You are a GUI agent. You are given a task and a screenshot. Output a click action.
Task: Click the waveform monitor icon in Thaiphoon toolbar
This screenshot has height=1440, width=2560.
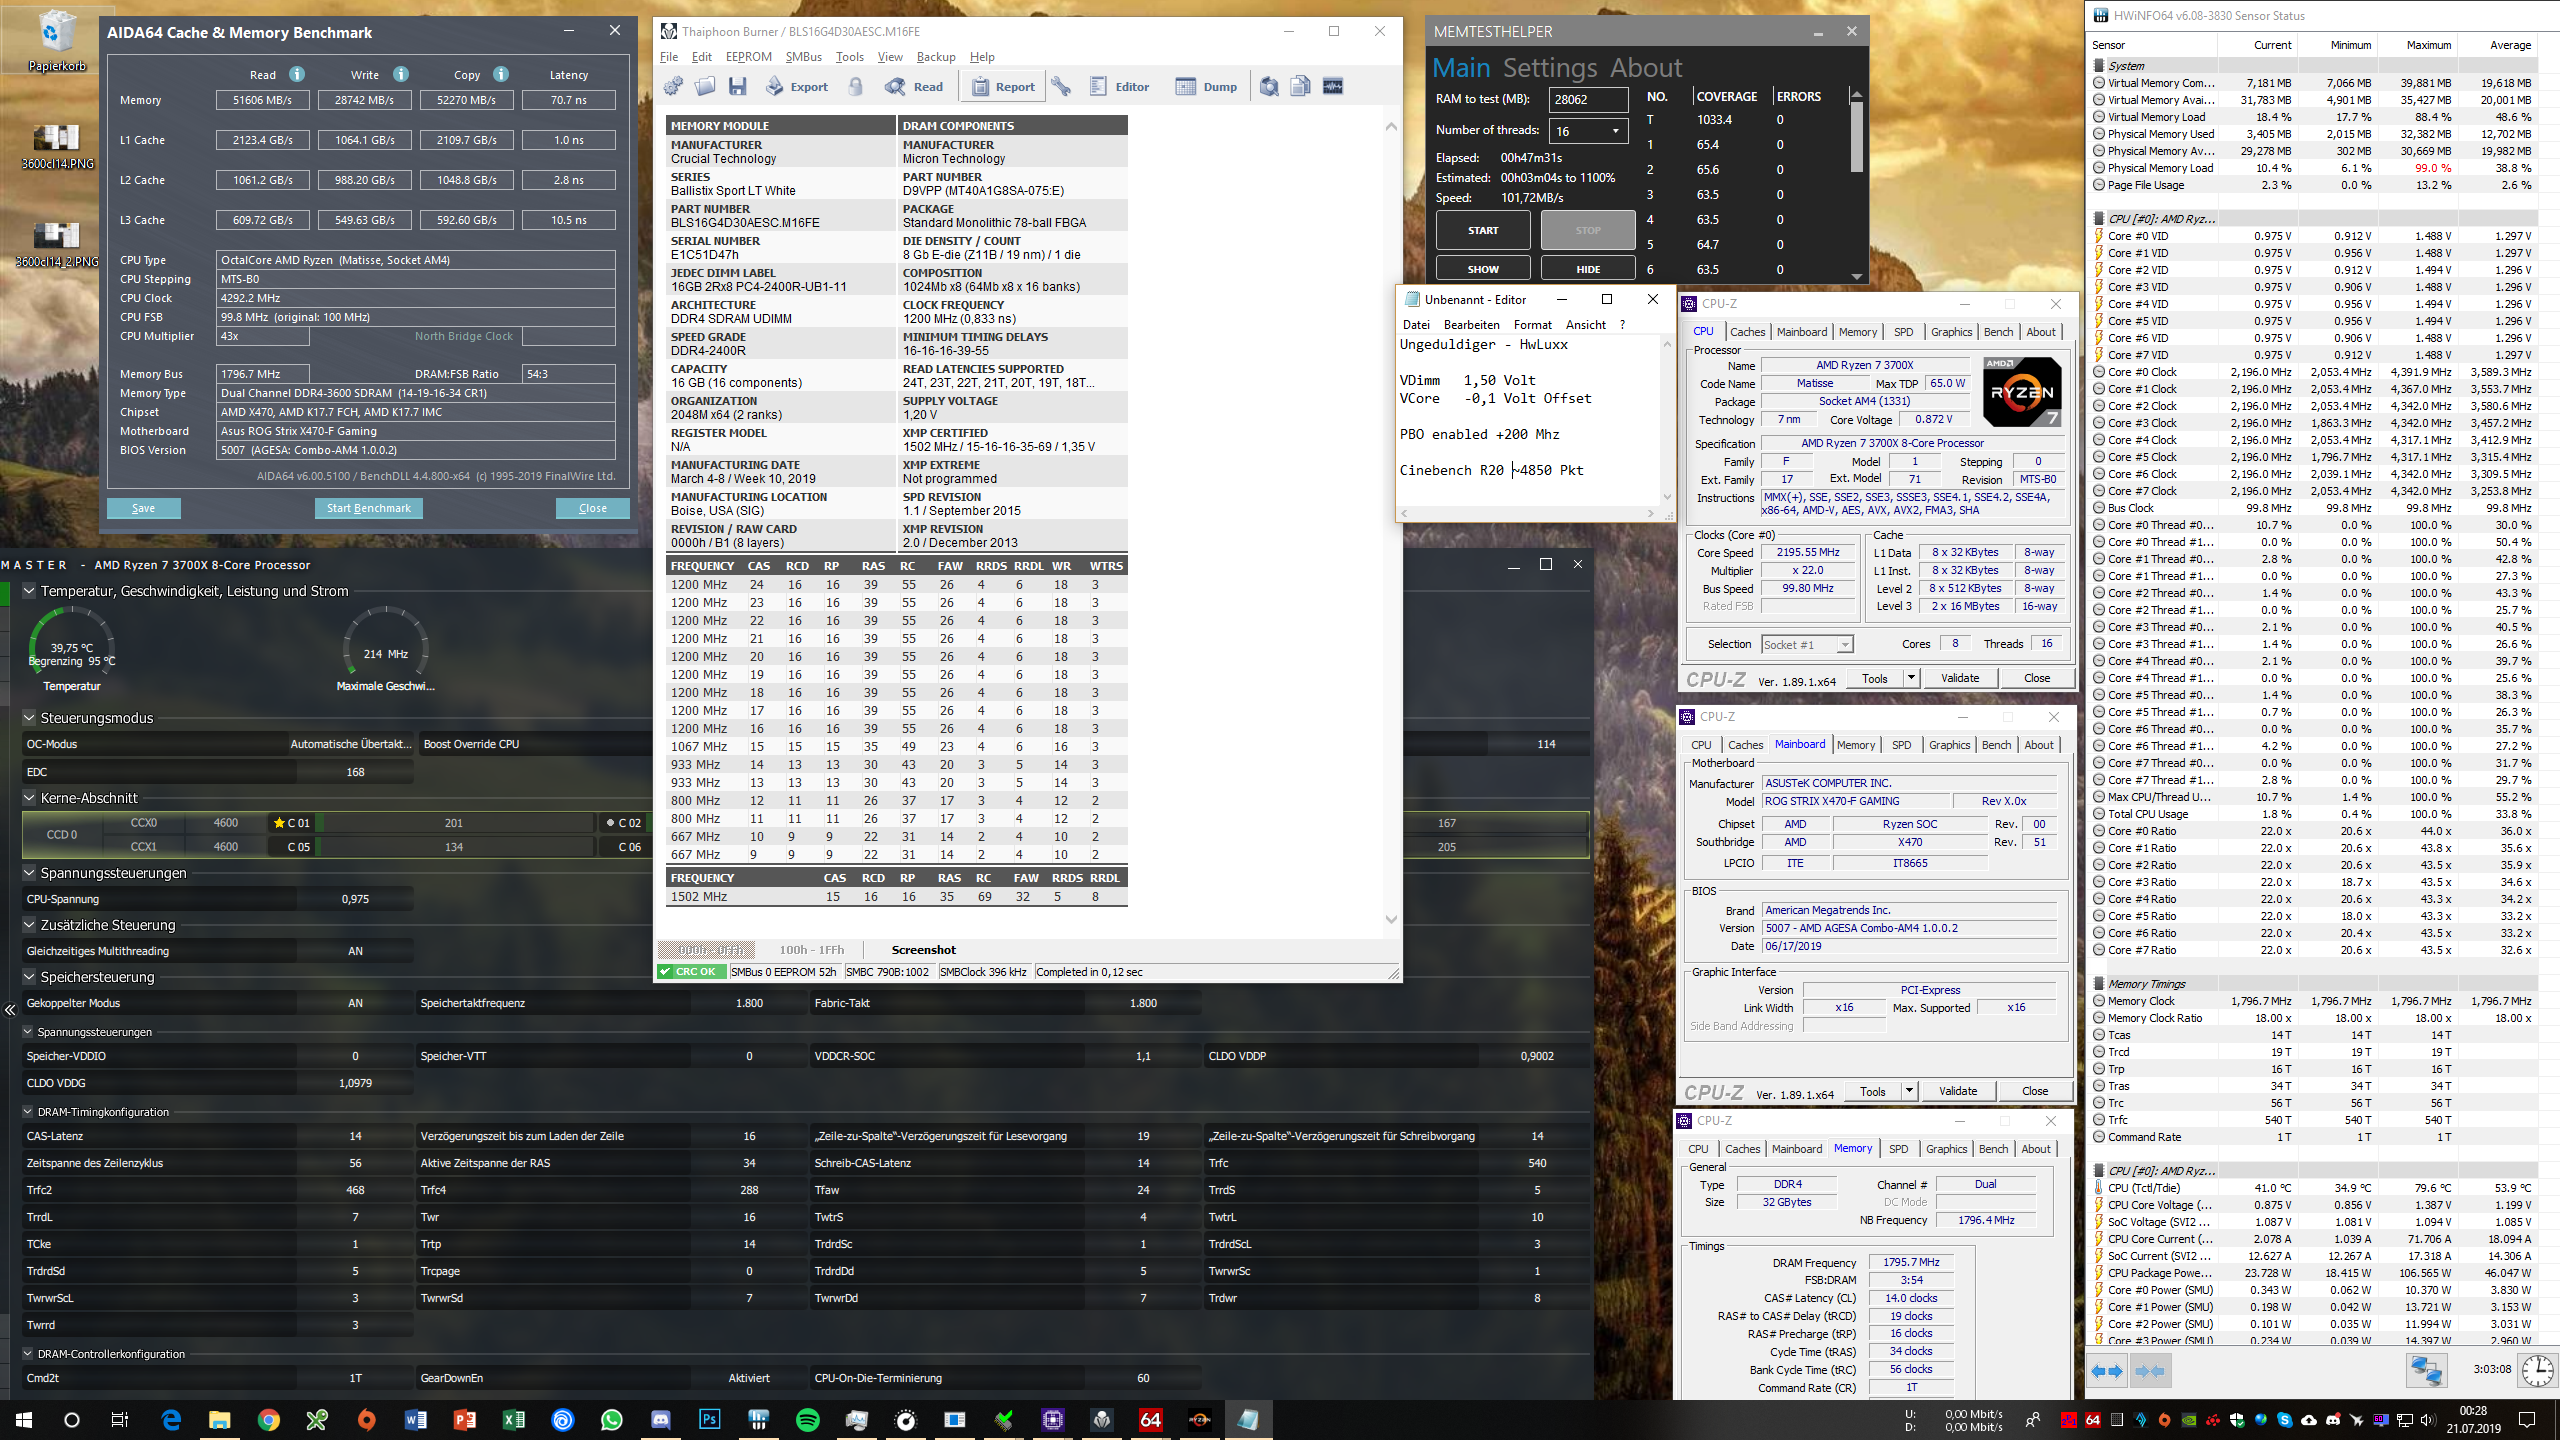coord(1333,87)
